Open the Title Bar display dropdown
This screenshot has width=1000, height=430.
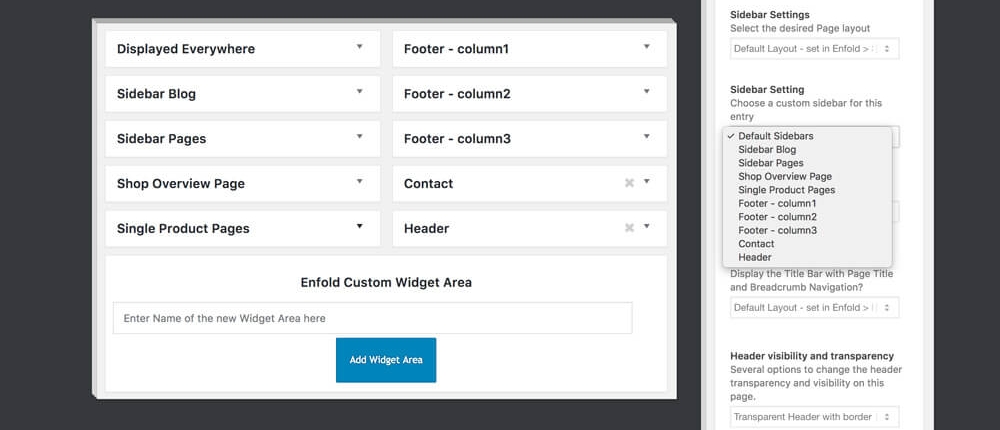(814, 308)
